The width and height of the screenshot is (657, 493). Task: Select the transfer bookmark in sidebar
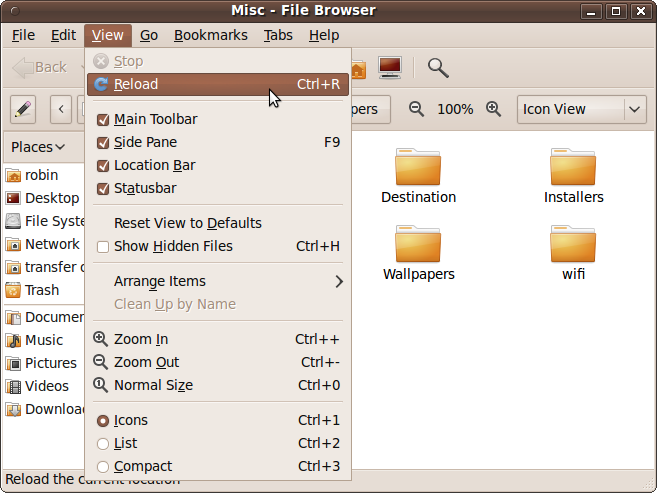44,267
